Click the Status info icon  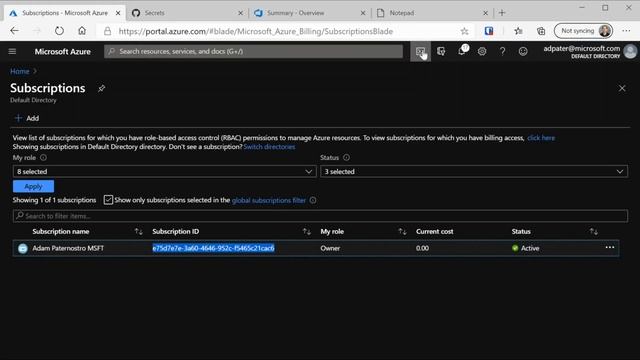[x=346, y=158]
